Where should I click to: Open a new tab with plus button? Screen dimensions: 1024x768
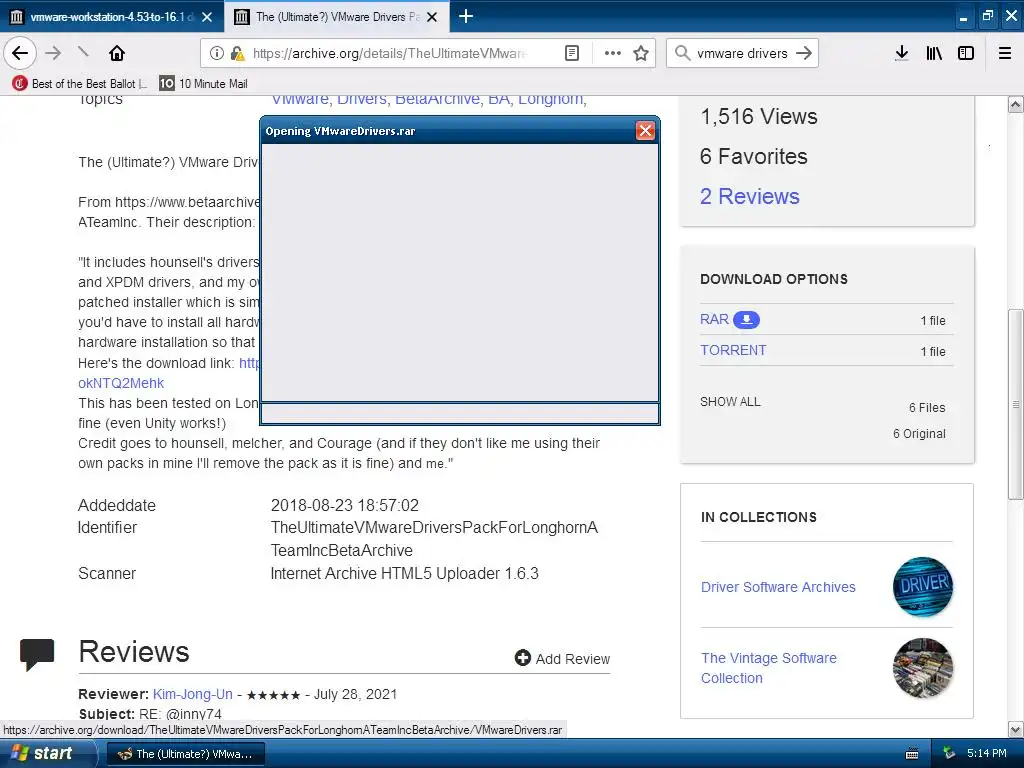pos(466,16)
